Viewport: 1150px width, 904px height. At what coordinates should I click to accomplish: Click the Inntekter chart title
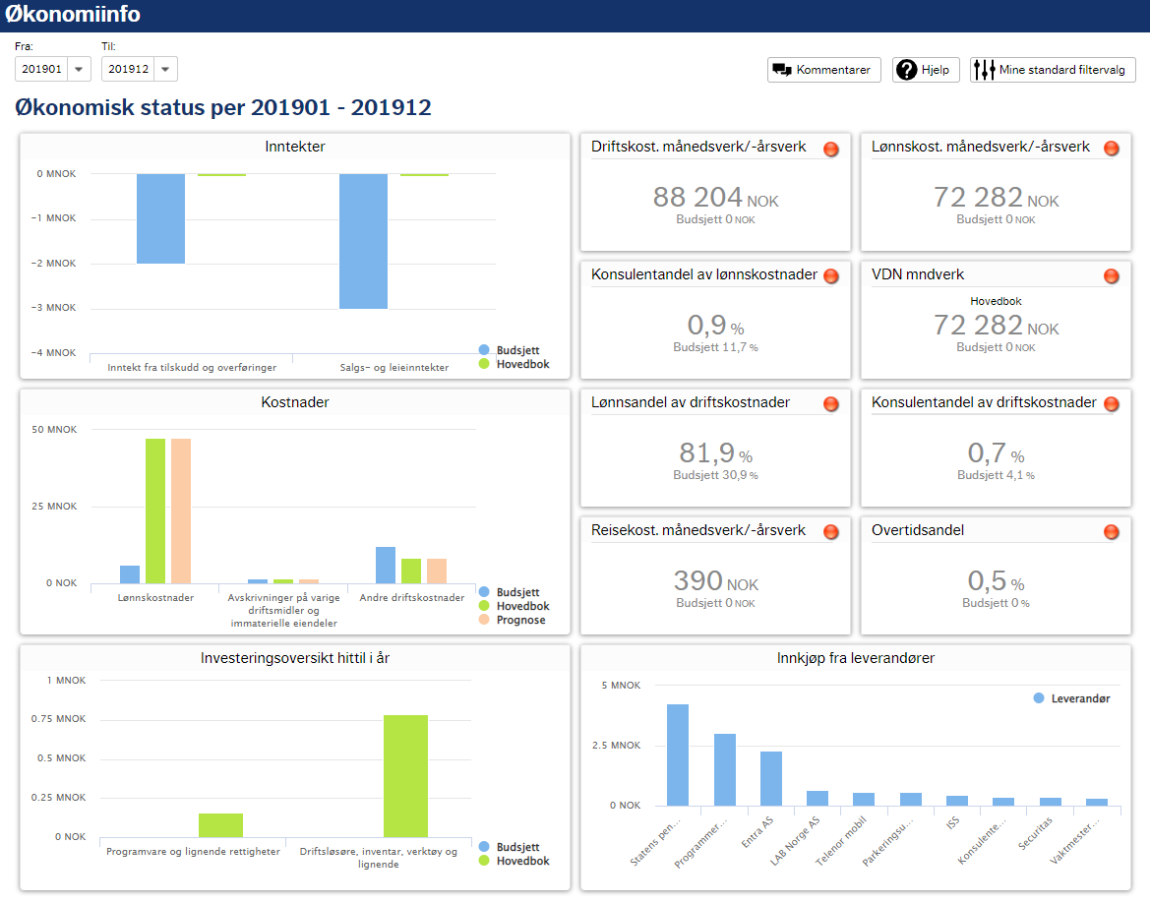(295, 147)
